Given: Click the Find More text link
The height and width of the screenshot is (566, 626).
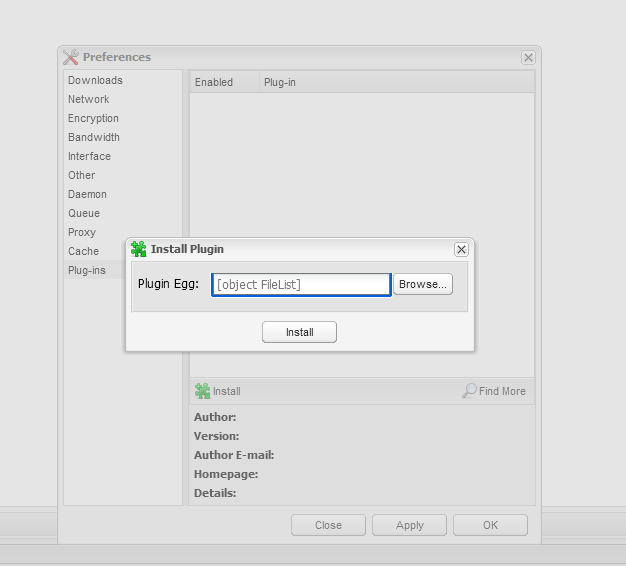Looking at the screenshot, I should (x=502, y=391).
